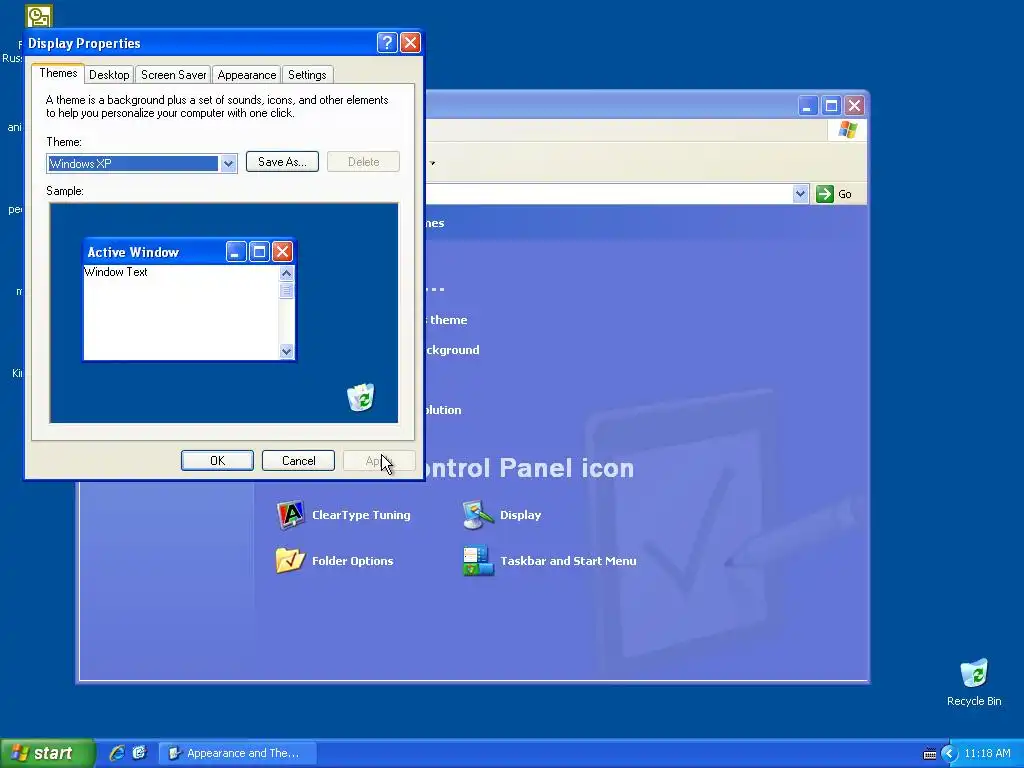The image size is (1024, 768).
Task: Open the Display control panel icon
Action: [x=478, y=515]
